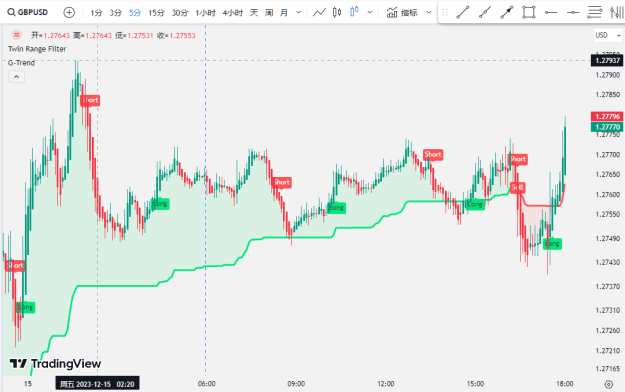The width and height of the screenshot is (625, 392).
Task: Expand the timeframe dropdown arrow
Action: point(299,12)
